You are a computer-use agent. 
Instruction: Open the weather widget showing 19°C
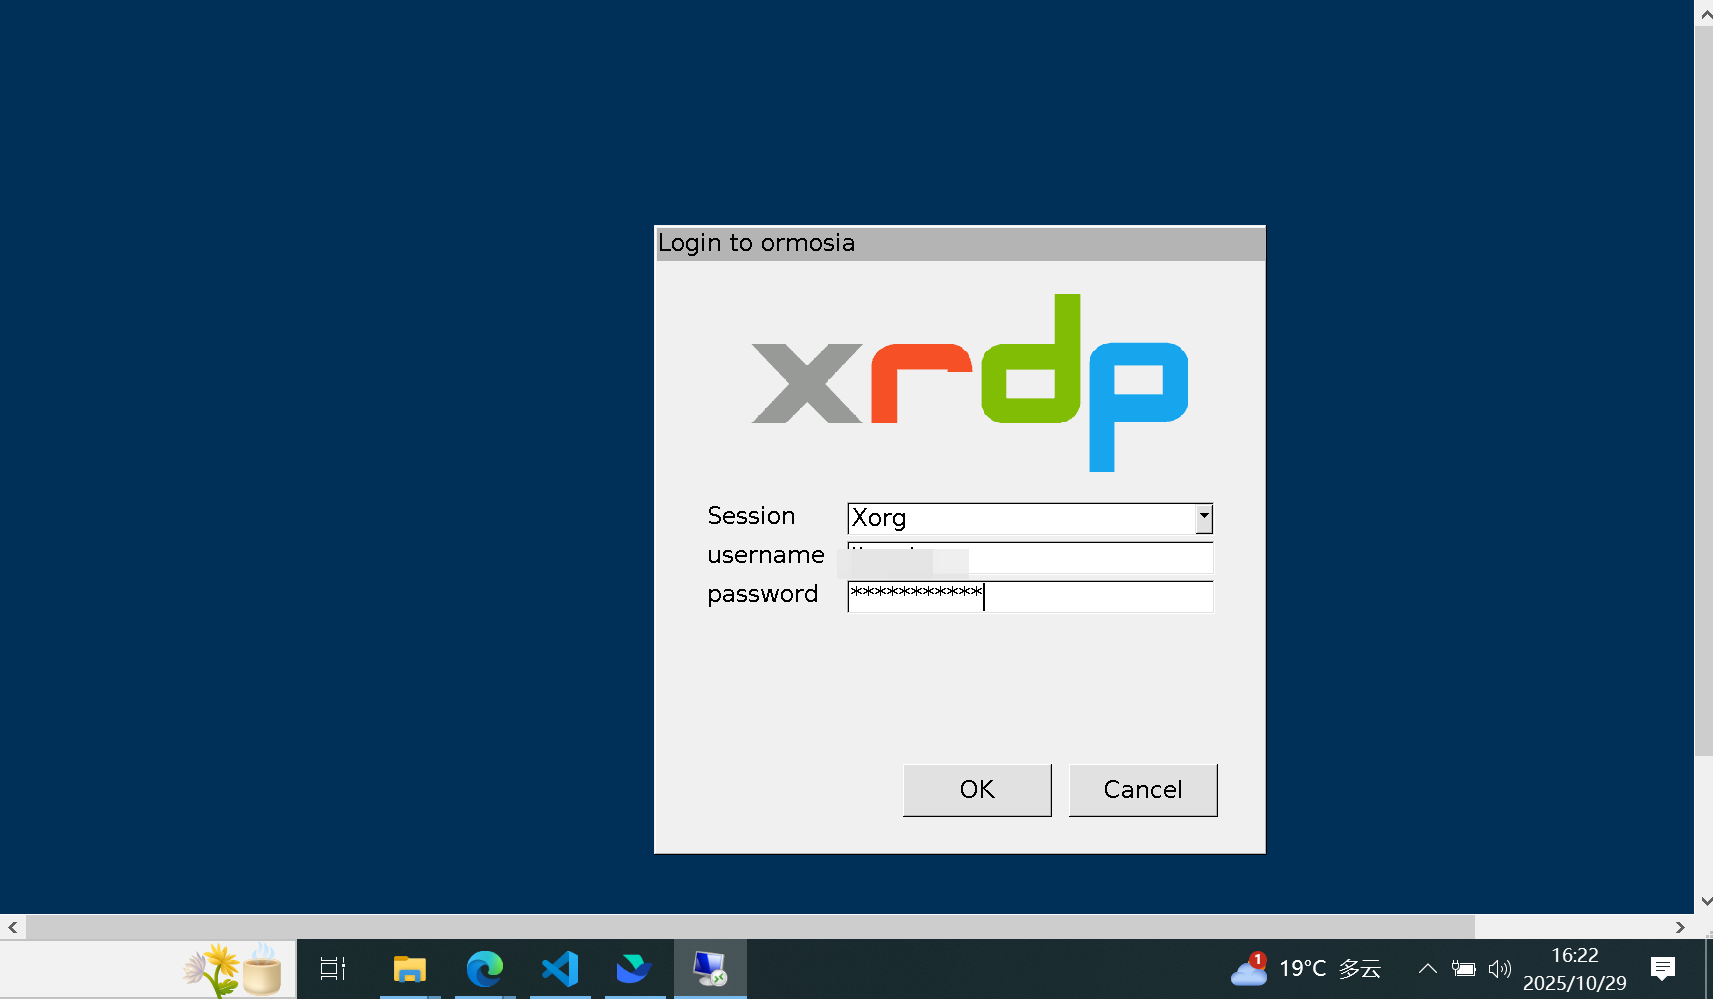tap(1306, 968)
